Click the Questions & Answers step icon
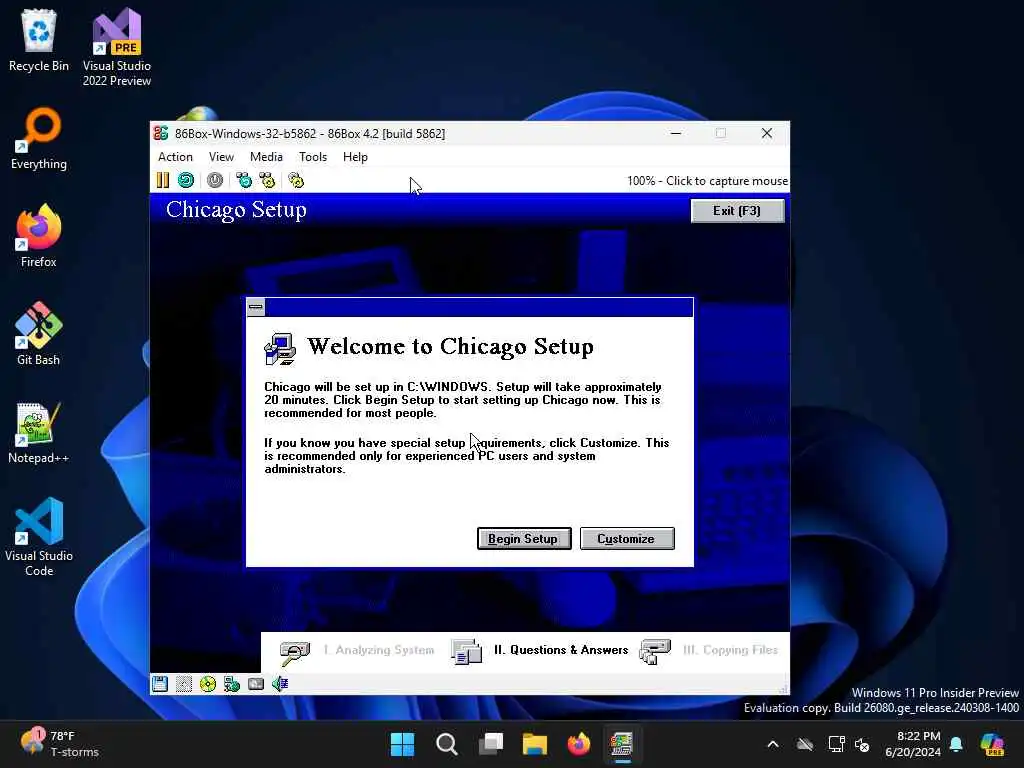 (x=466, y=651)
